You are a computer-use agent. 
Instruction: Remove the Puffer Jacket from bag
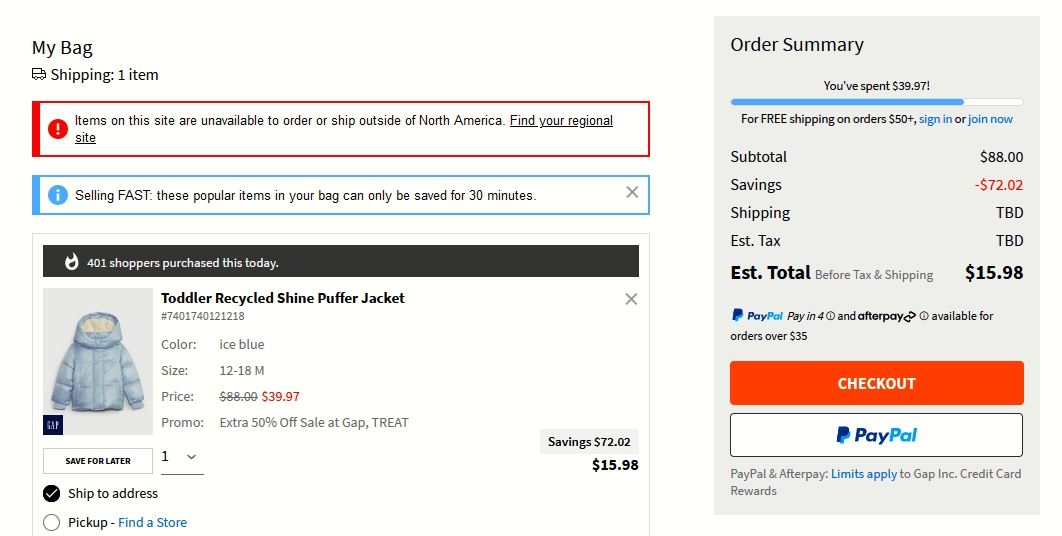631,299
